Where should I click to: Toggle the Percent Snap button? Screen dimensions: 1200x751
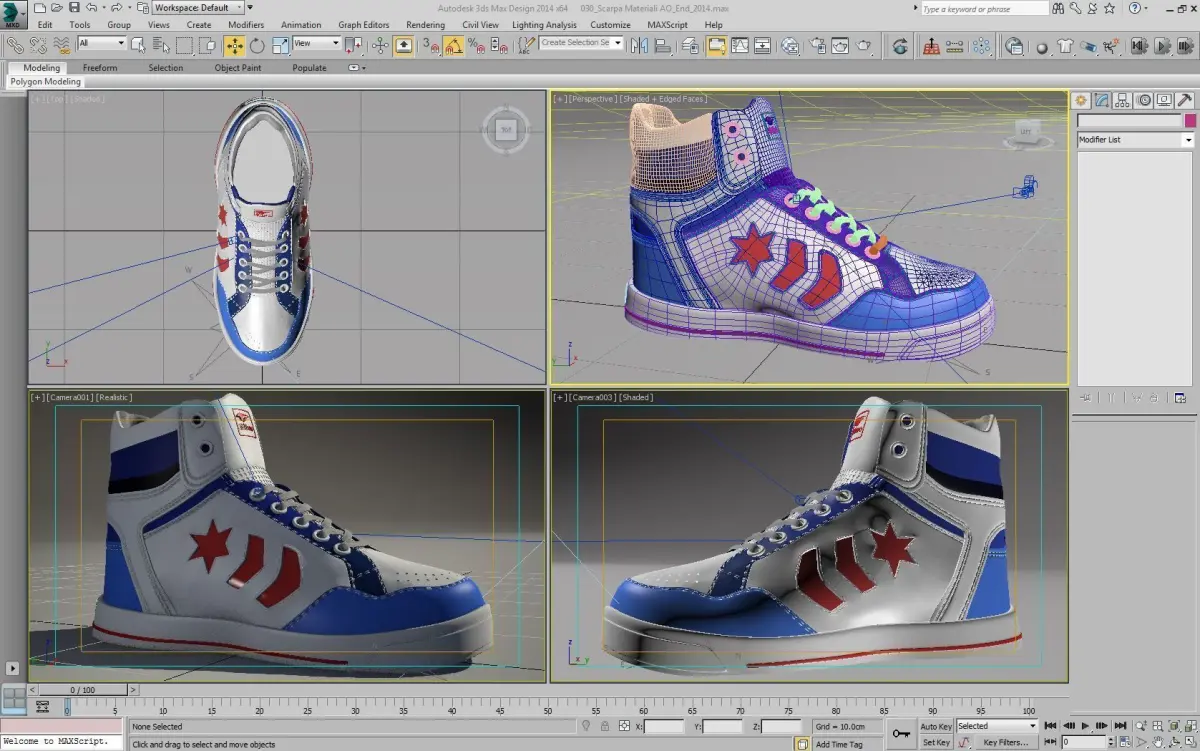point(476,45)
